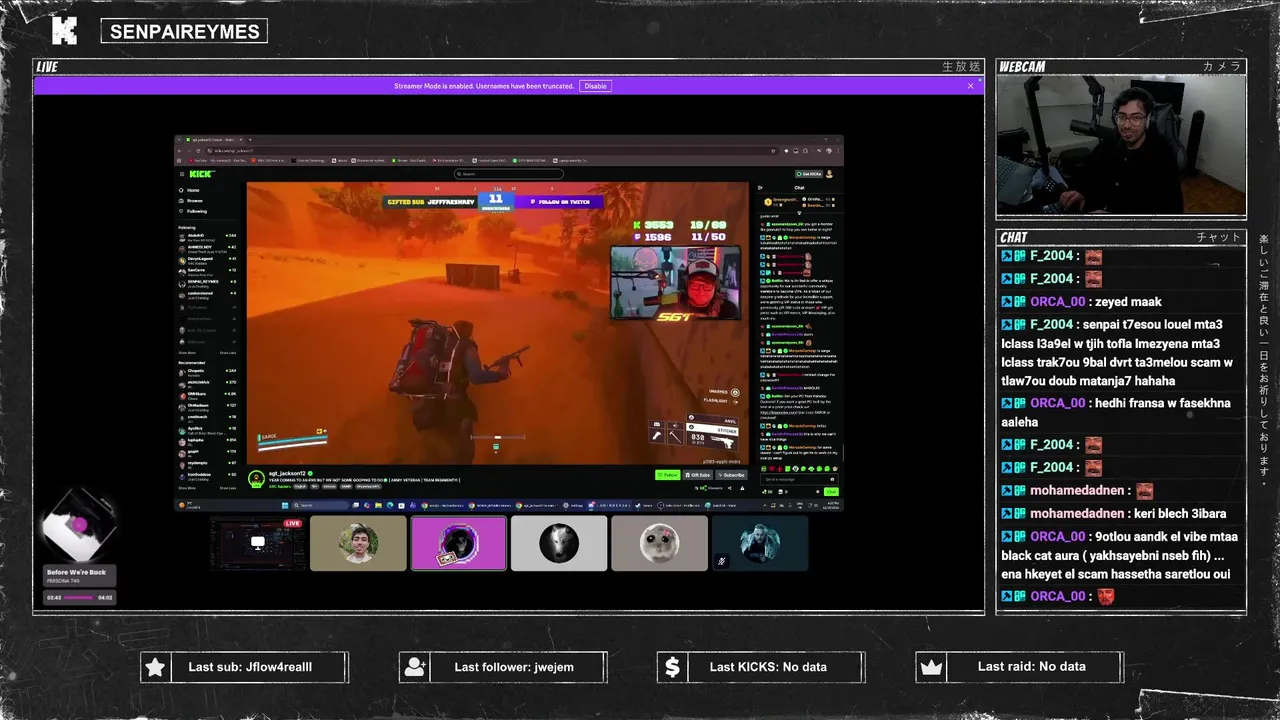
Task: Click Follow on Twitch banner in stream
Action: (559, 202)
